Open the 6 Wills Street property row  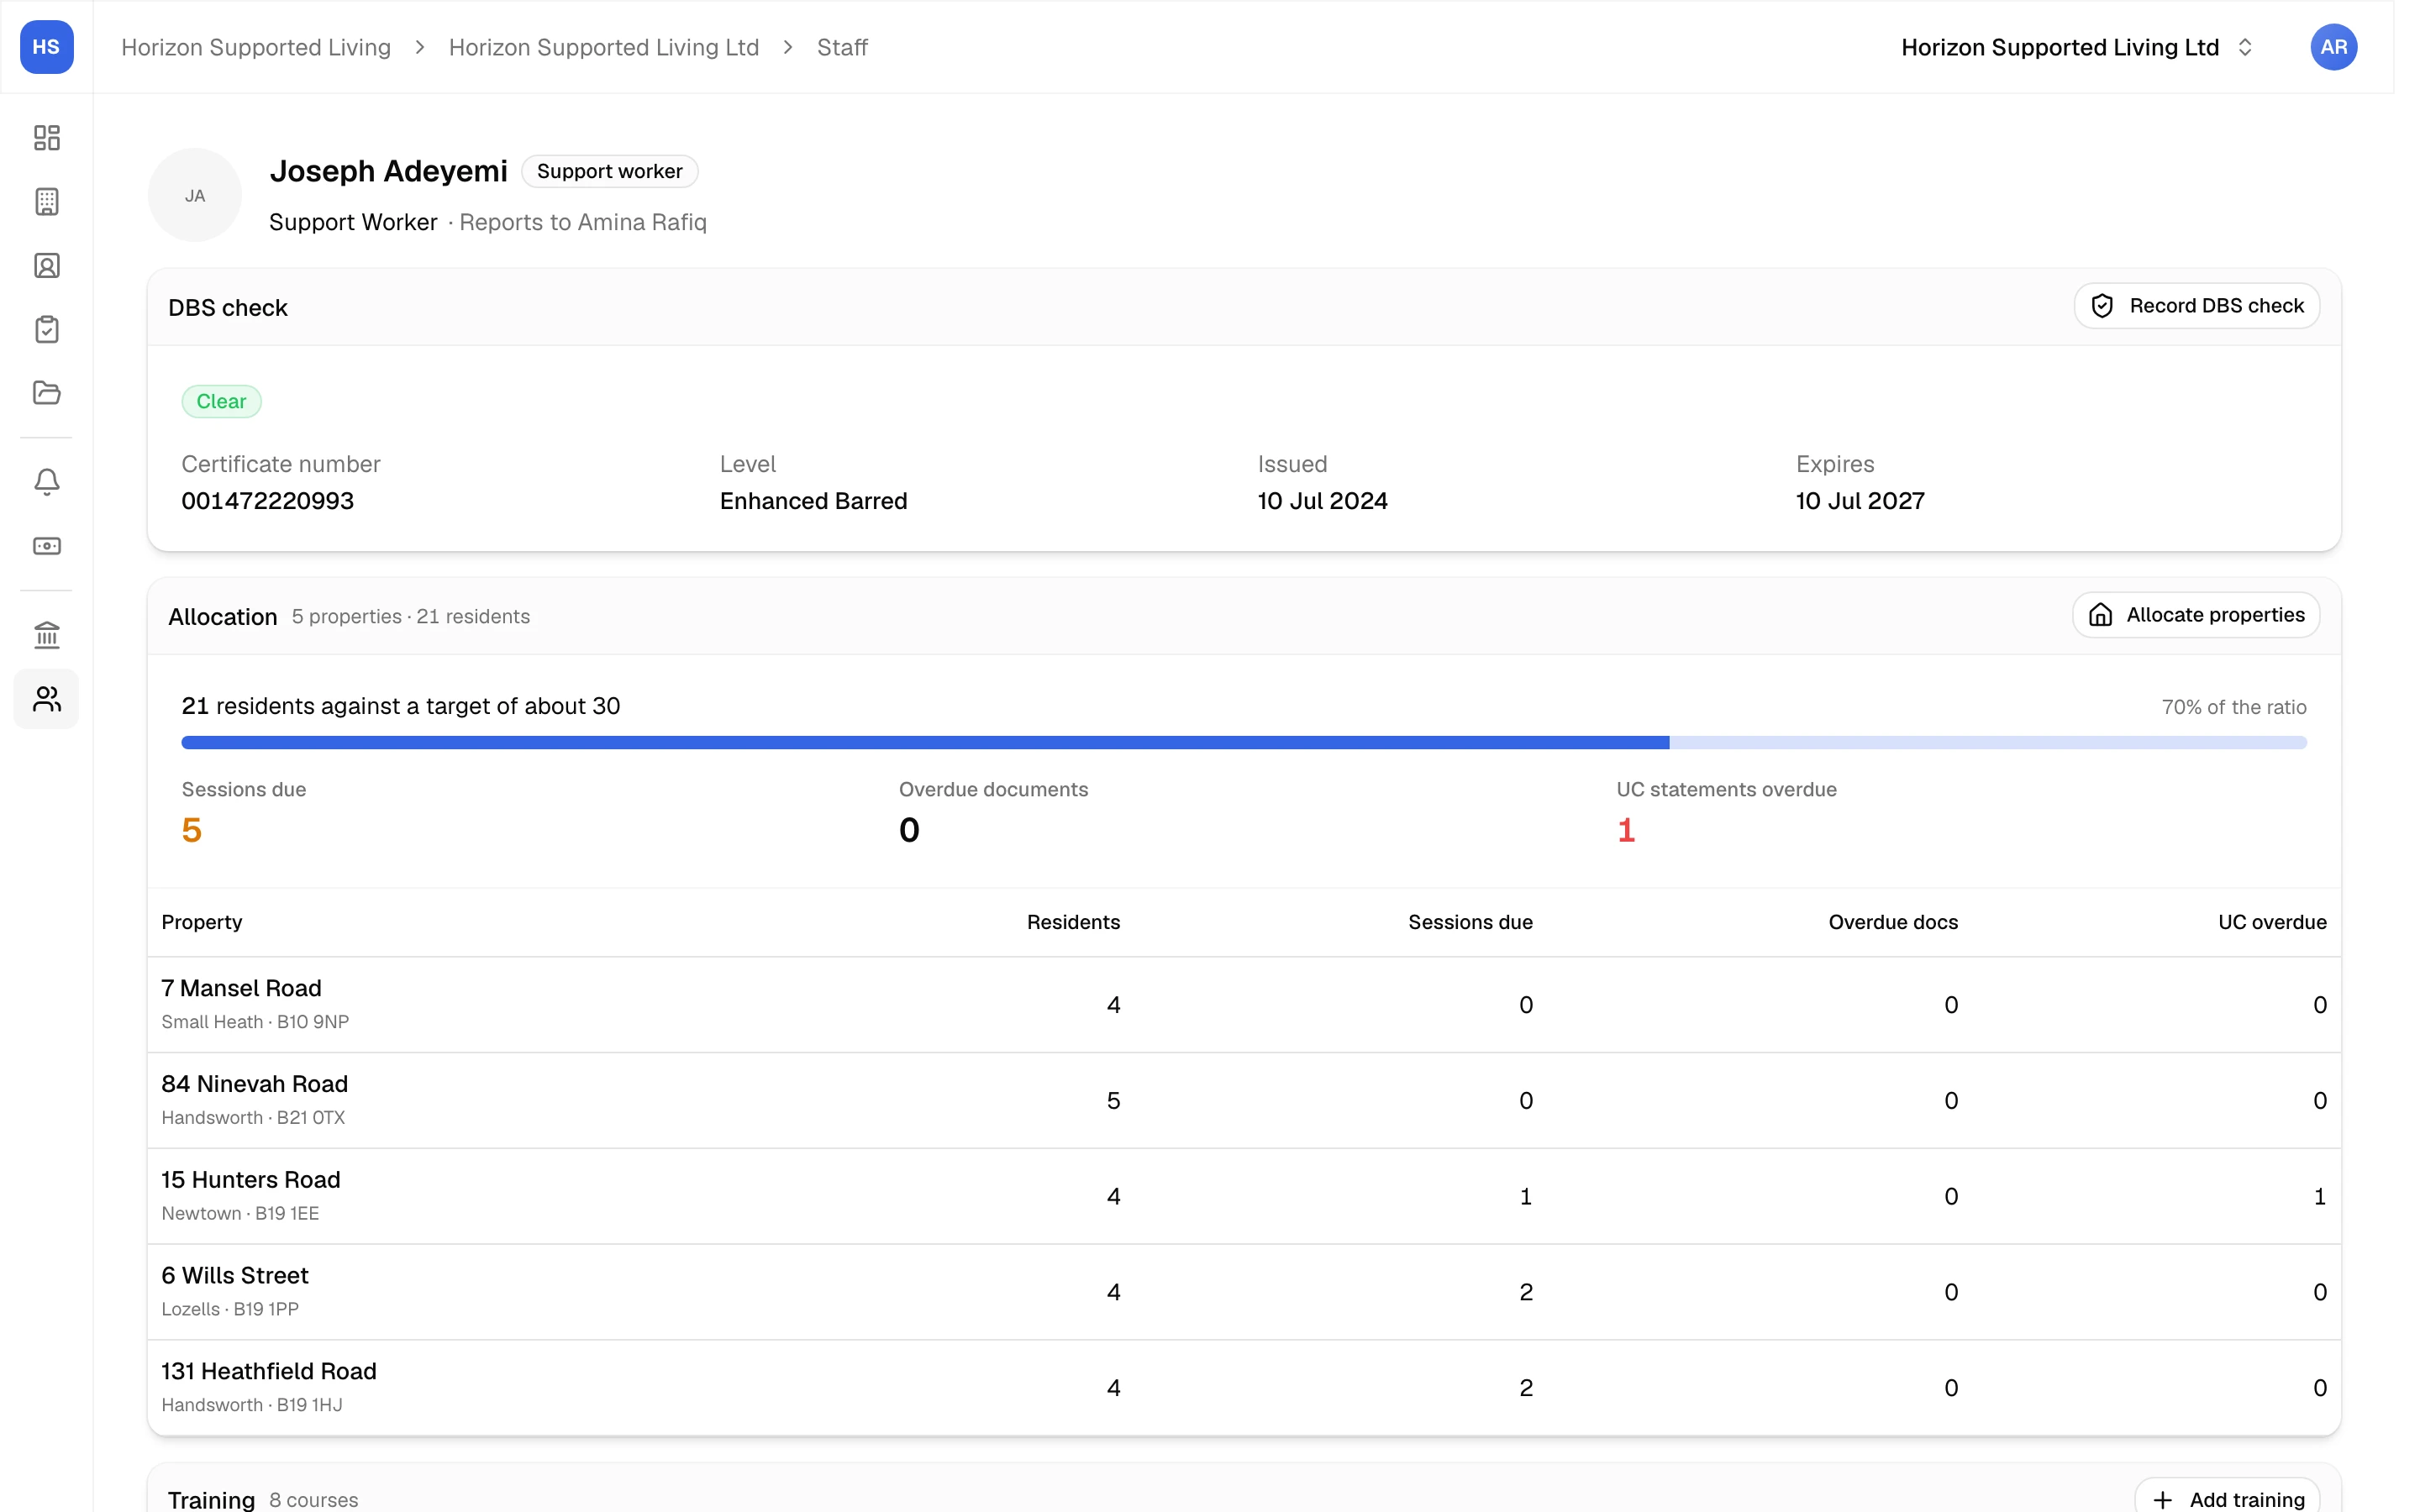pyautogui.click(x=1244, y=1293)
